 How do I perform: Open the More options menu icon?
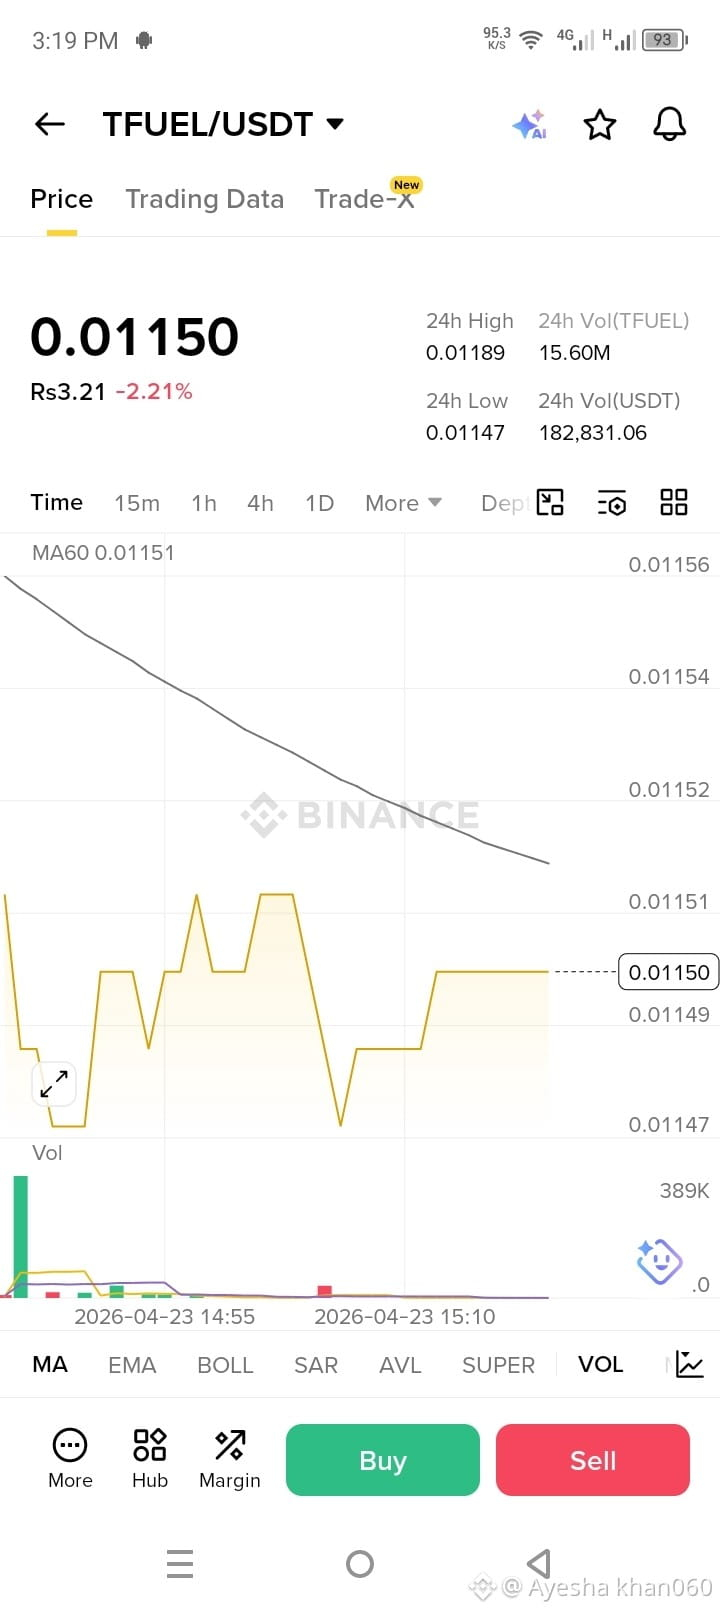[x=70, y=1458]
